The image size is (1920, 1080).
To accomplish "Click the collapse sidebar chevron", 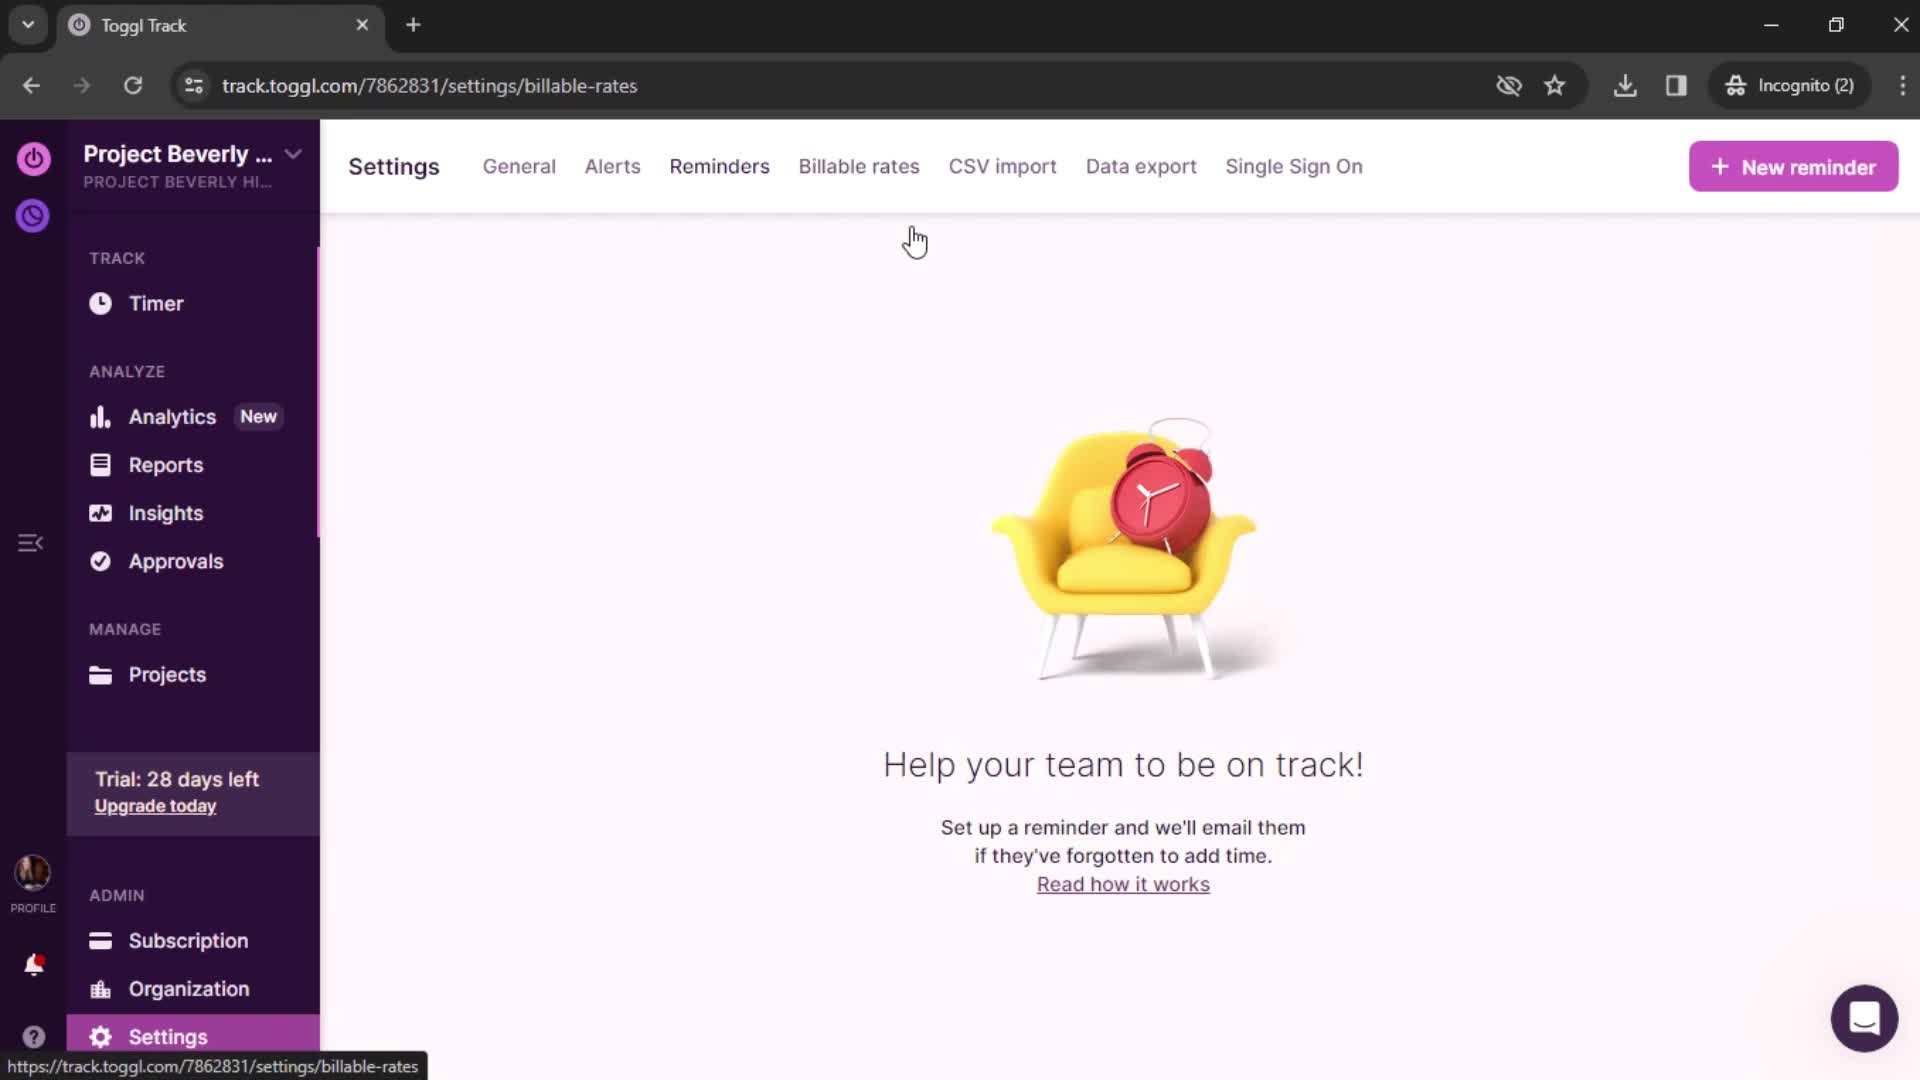I will [32, 542].
